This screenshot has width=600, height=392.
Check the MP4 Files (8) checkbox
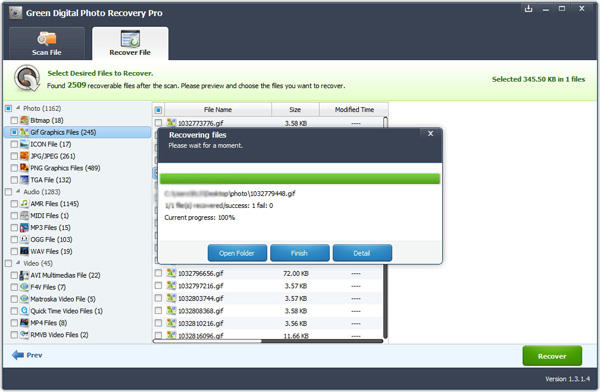tap(14, 323)
